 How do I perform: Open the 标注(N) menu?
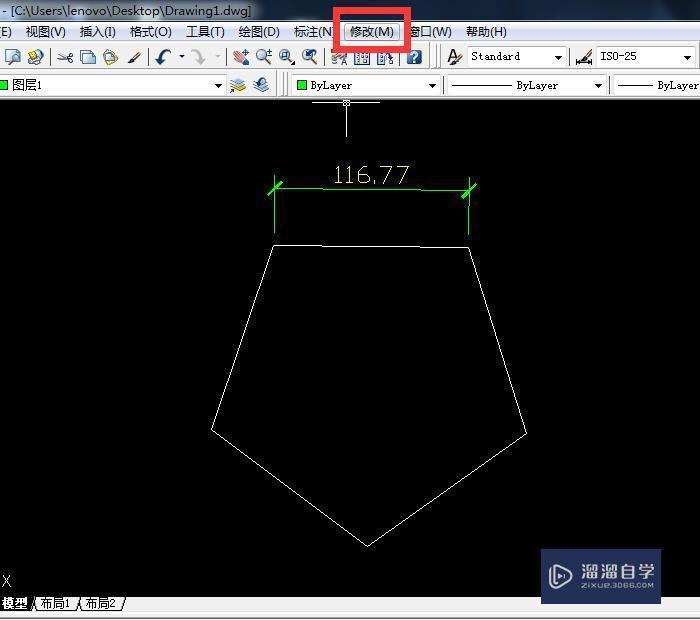313,32
